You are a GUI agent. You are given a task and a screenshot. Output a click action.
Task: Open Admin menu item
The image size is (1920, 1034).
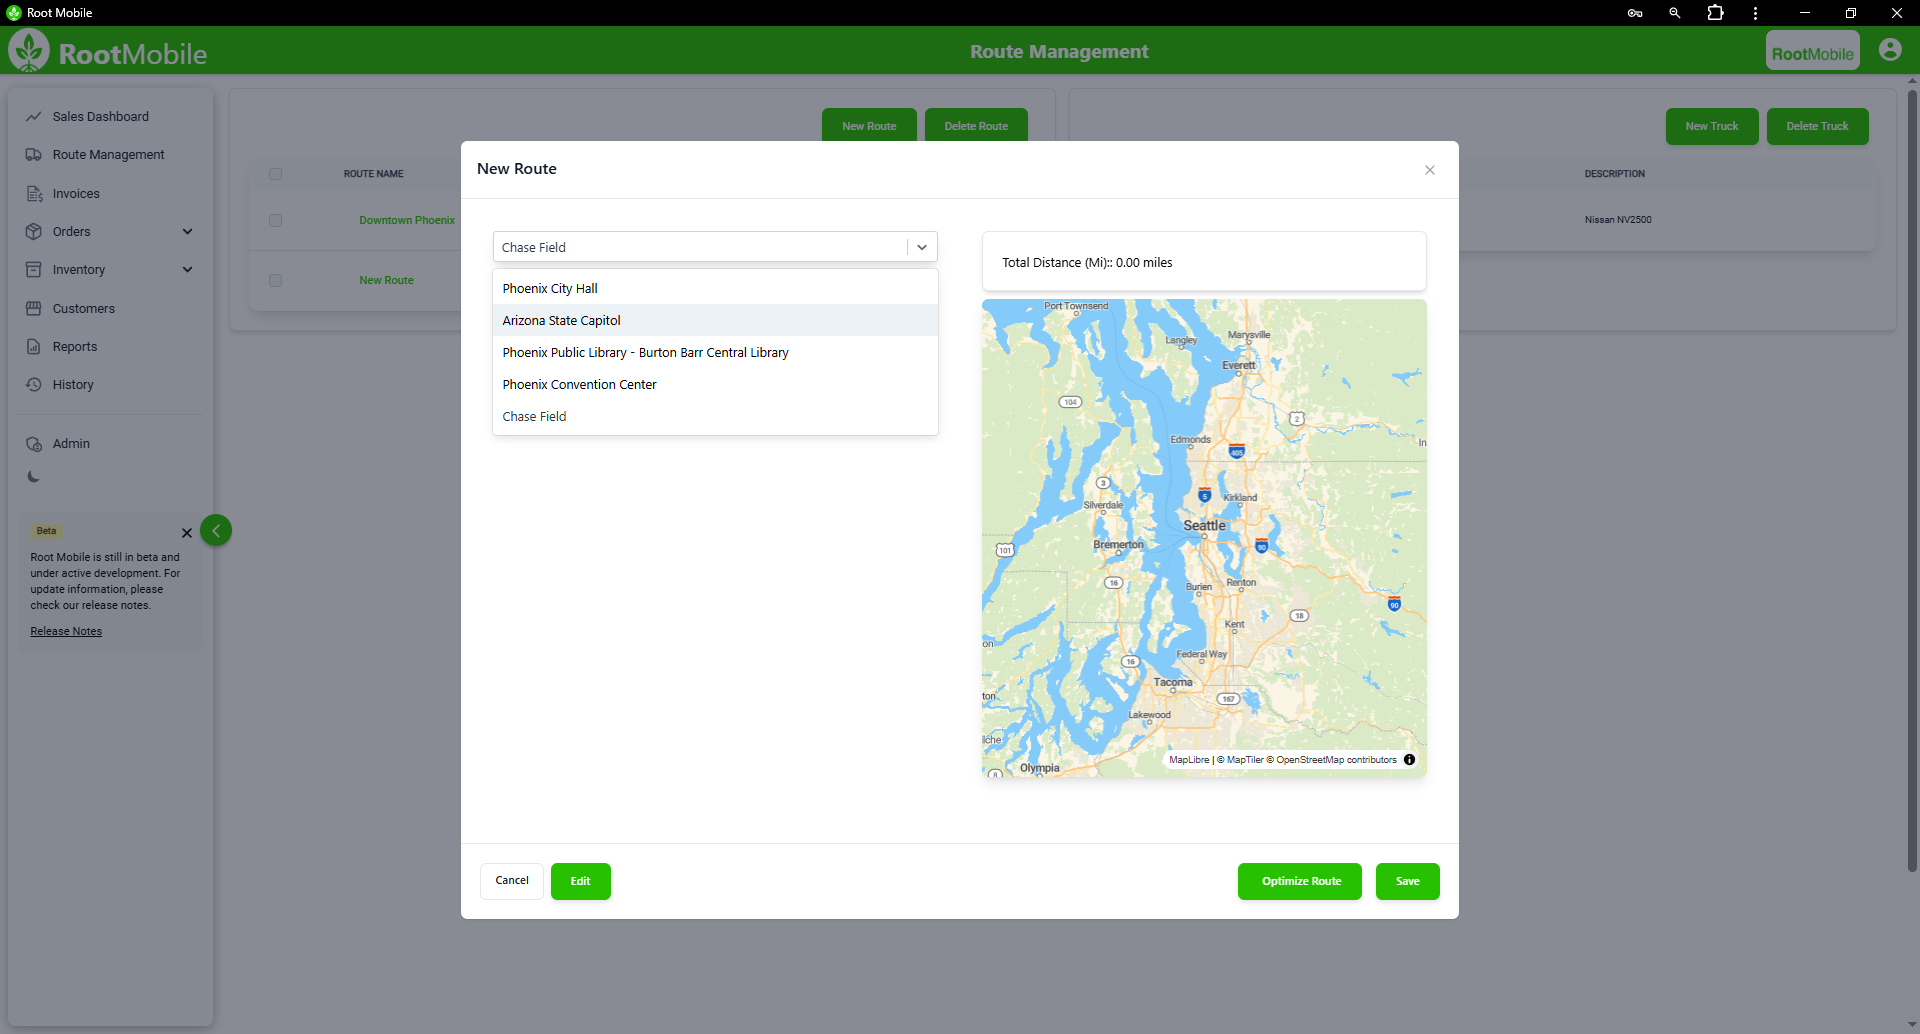(x=71, y=444)
